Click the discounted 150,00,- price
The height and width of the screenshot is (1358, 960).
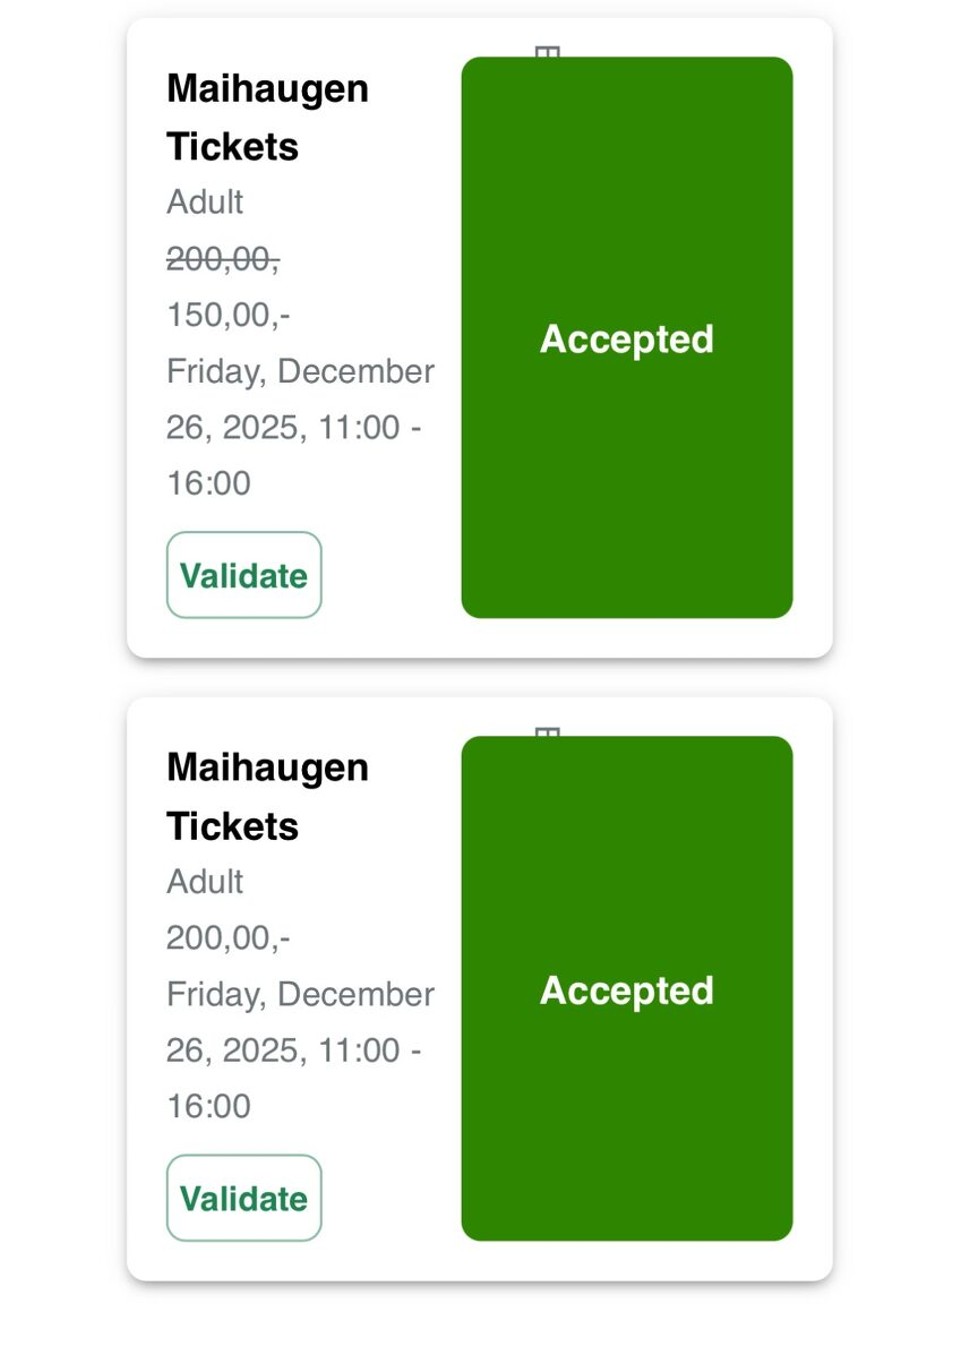(x=228, y=315)
